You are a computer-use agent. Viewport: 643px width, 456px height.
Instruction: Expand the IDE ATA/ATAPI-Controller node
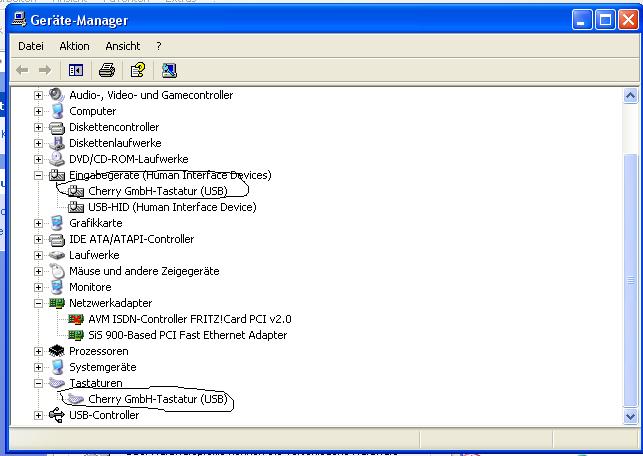[x=38, y=239]
